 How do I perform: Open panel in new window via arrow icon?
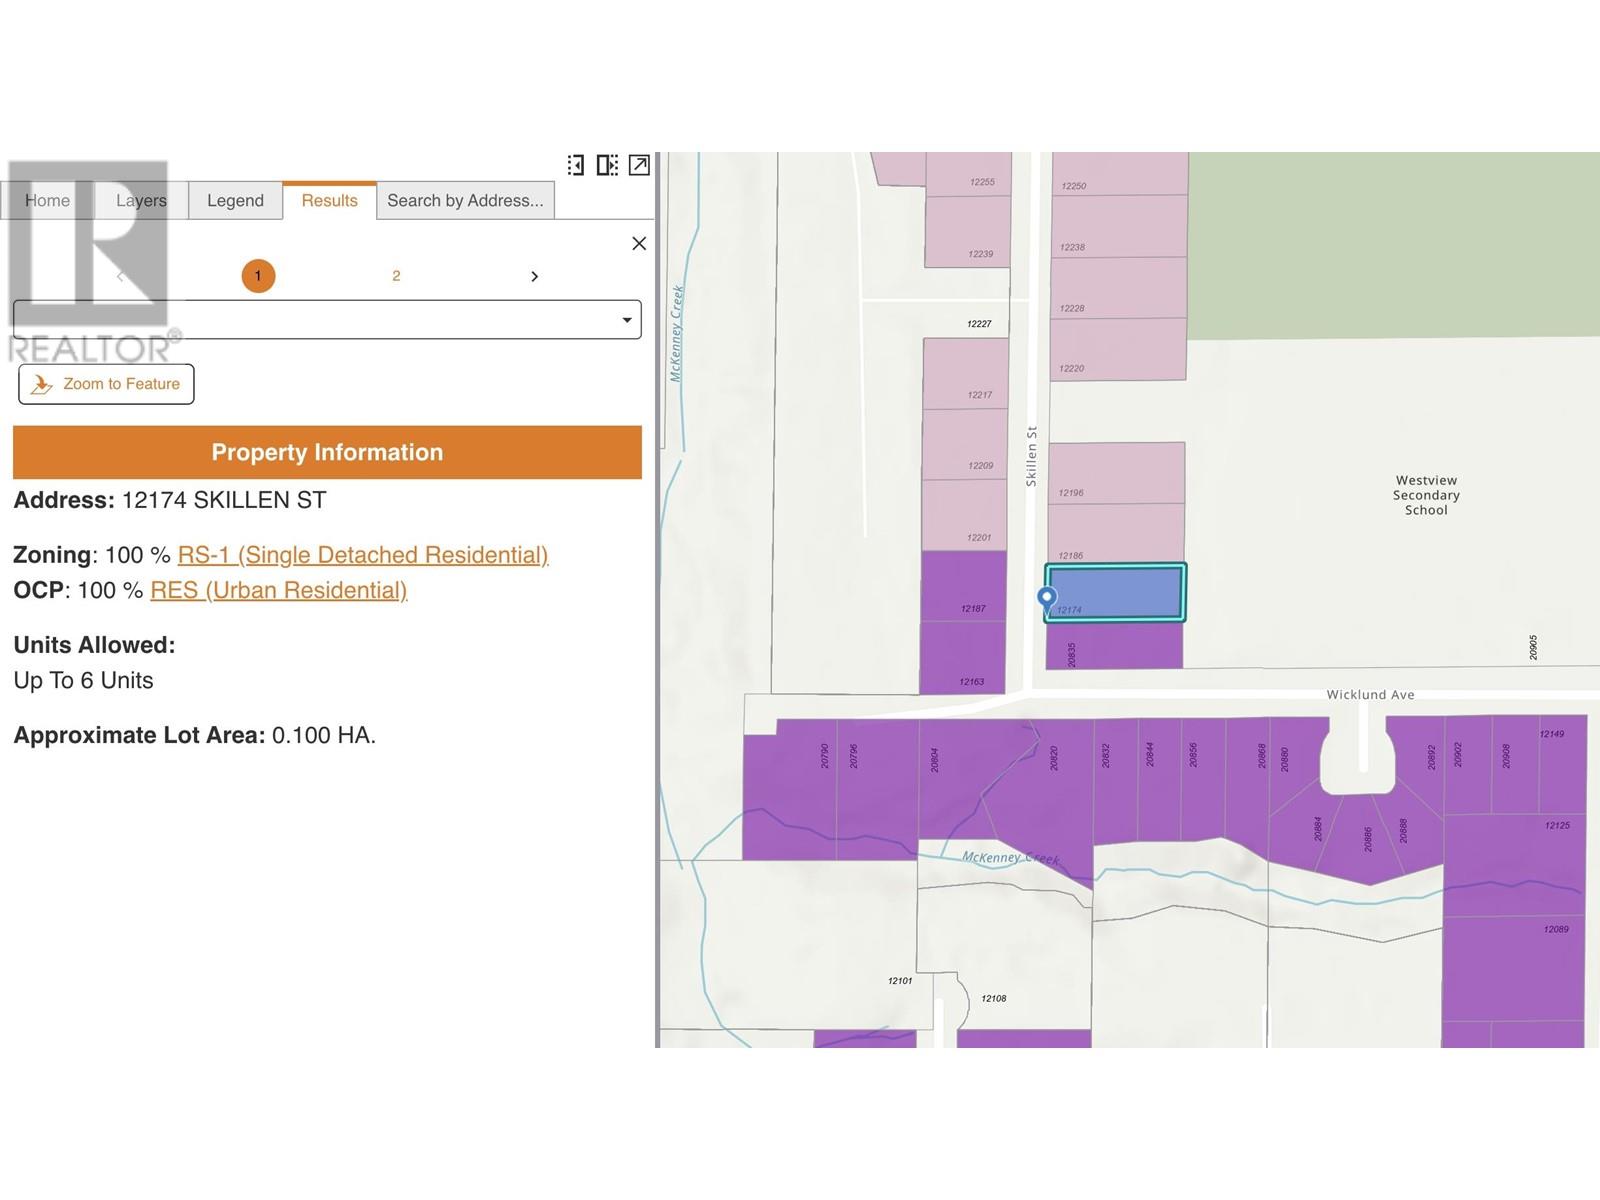click(639, 165)
